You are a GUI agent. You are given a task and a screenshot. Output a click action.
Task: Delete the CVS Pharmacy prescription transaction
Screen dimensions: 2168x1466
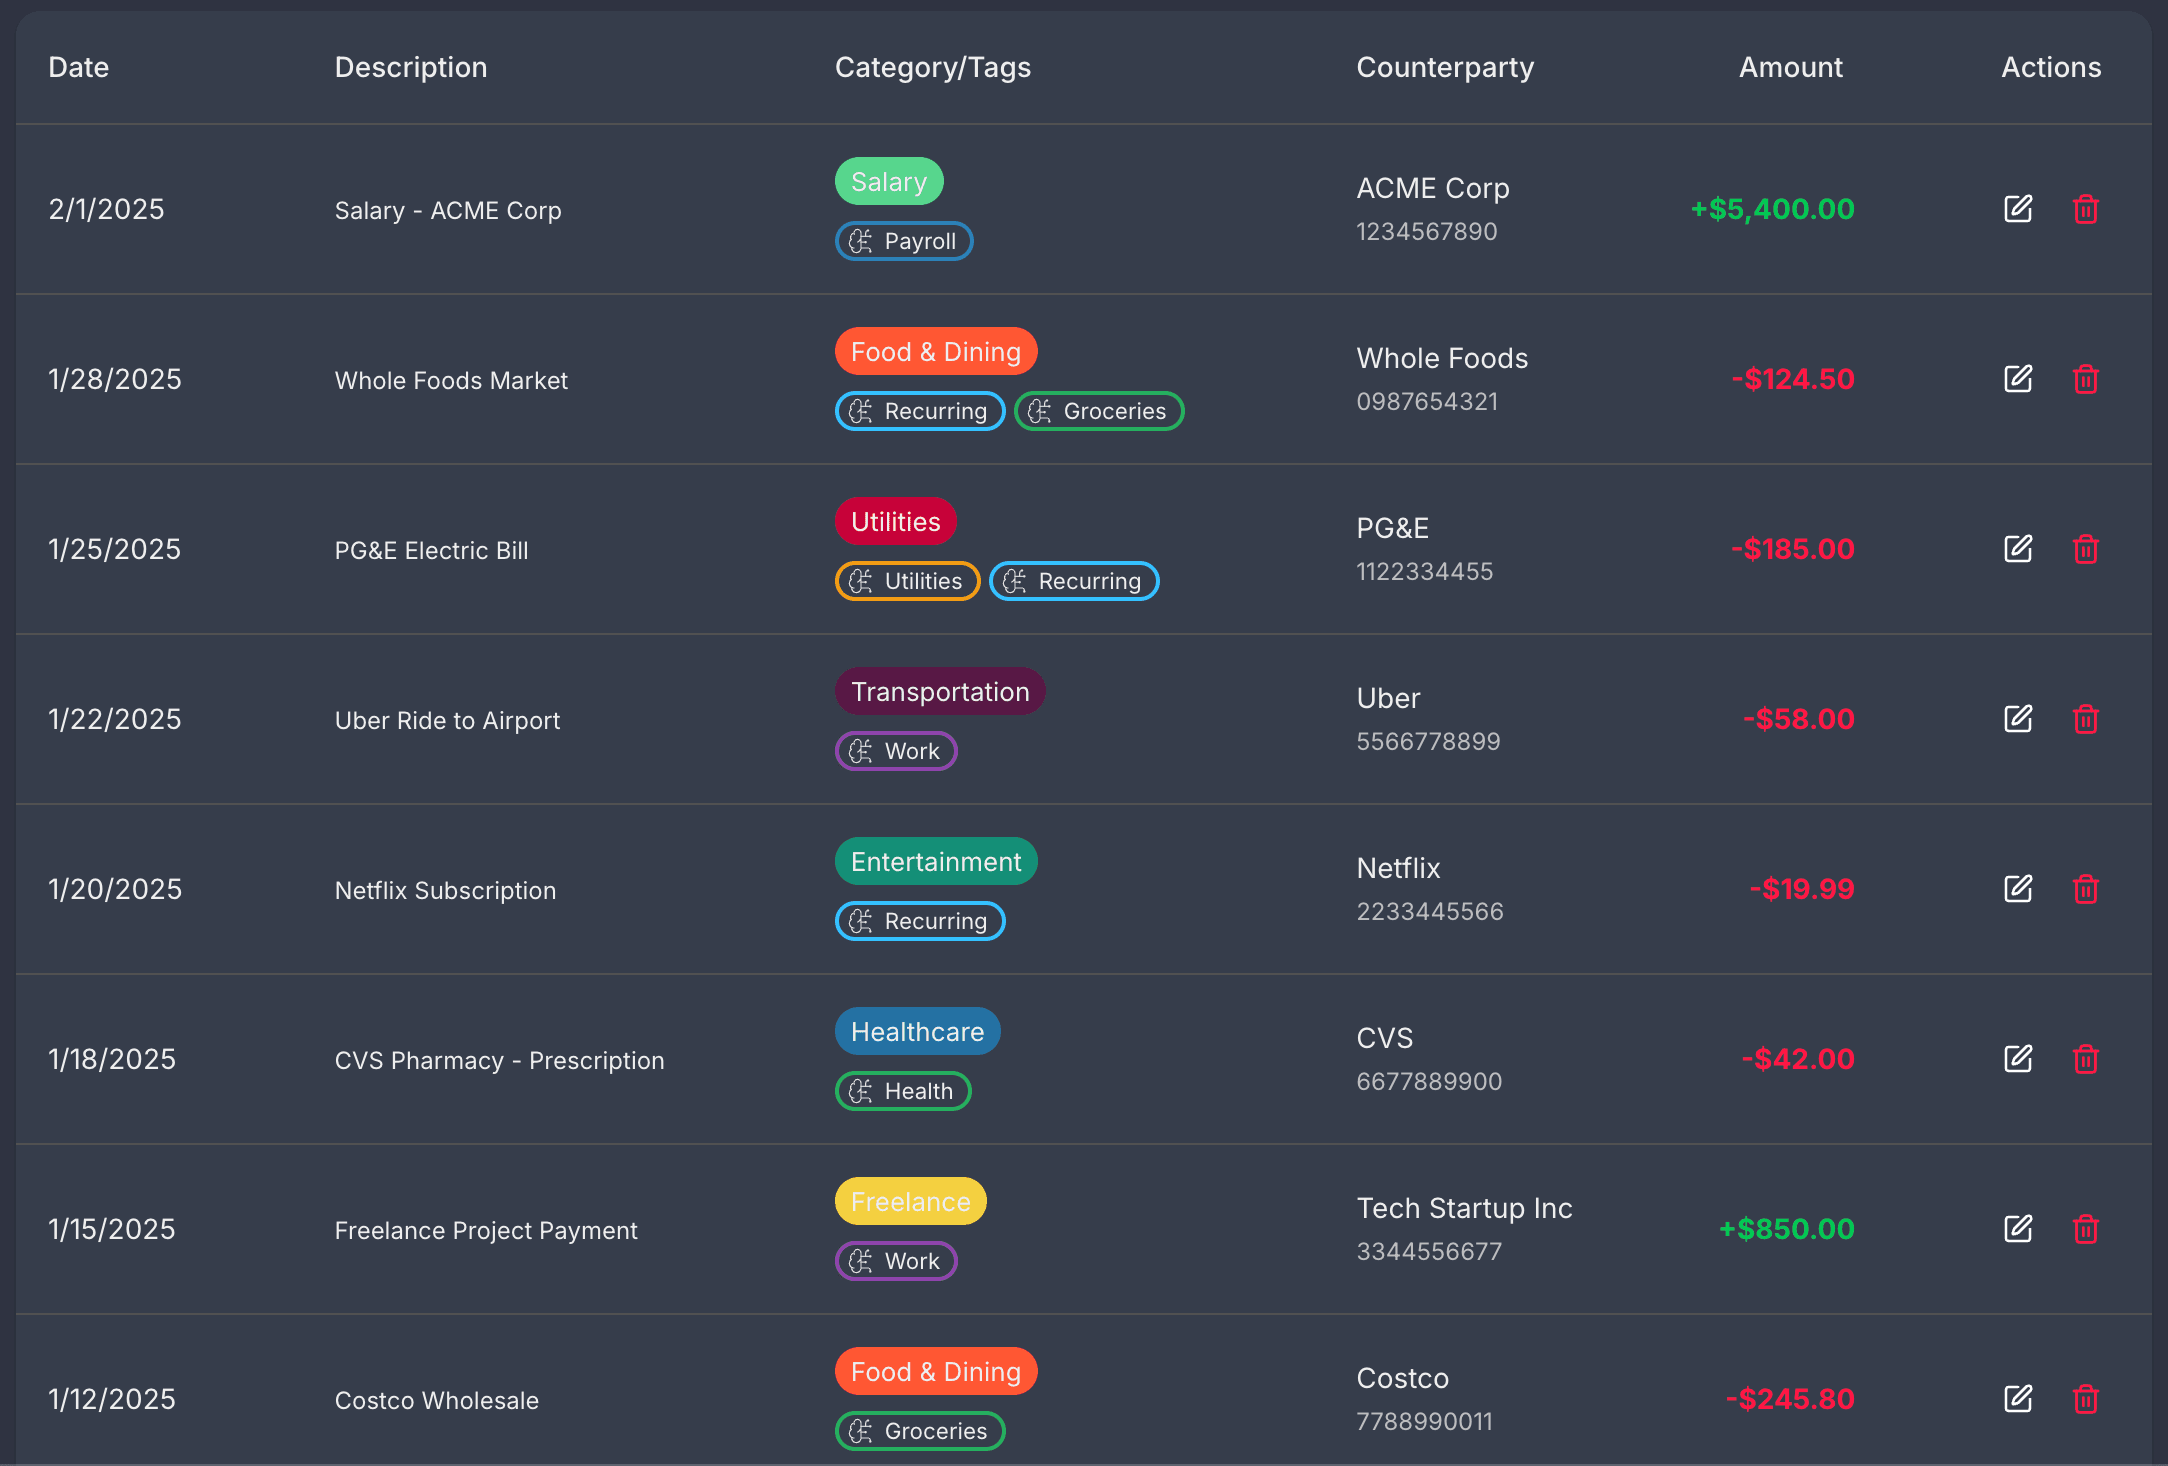2085,1059
